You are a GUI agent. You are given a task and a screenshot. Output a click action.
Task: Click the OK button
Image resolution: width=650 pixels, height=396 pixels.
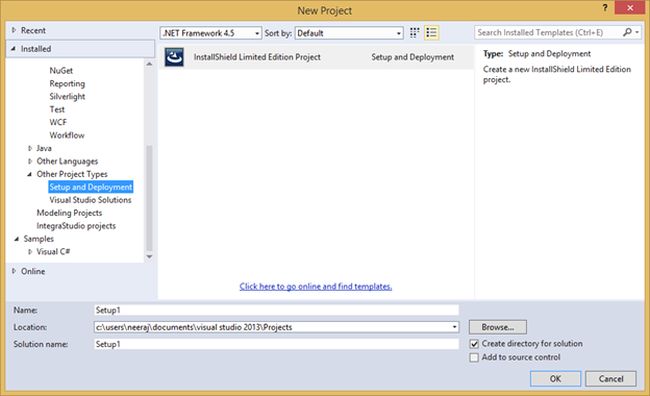[x=555, y=379]
